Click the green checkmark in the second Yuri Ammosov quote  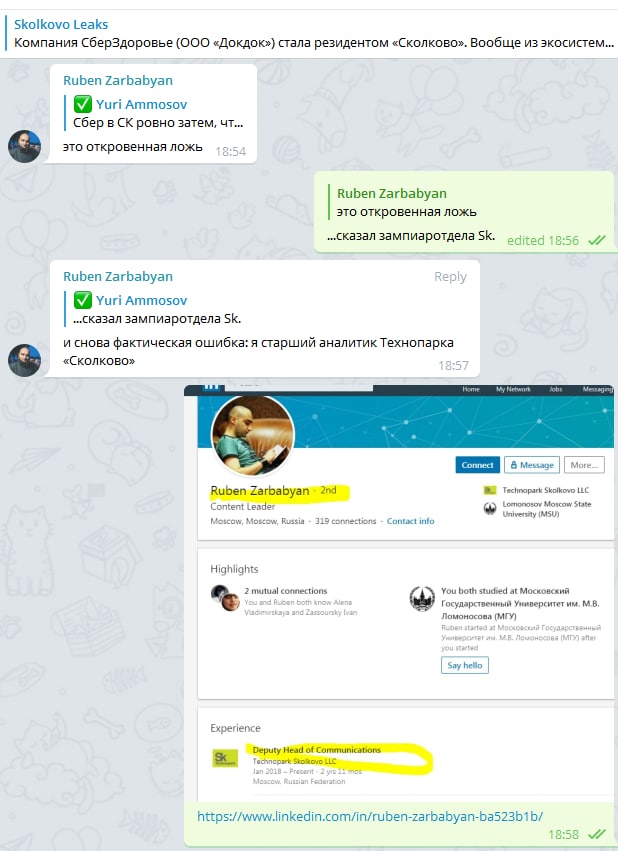point(82,300)
